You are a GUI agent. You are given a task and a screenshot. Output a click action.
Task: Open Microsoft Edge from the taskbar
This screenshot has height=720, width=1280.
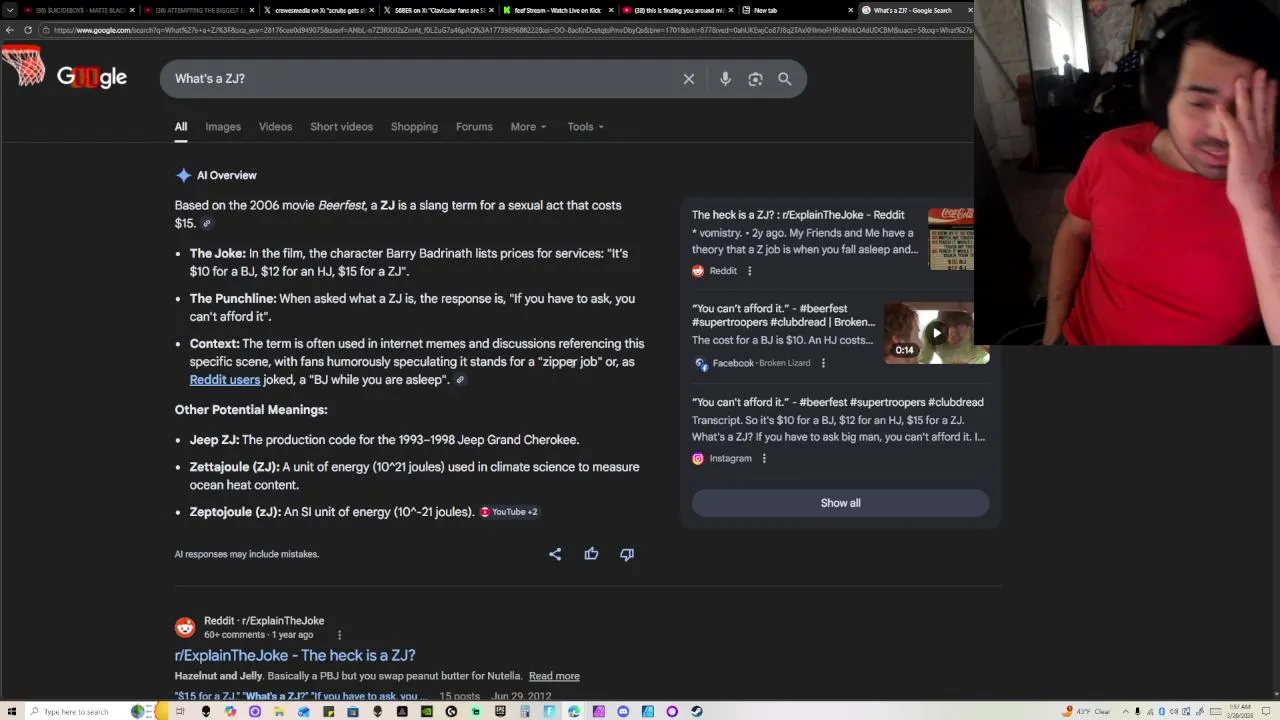pyautogui.click(x=574, y=711)
